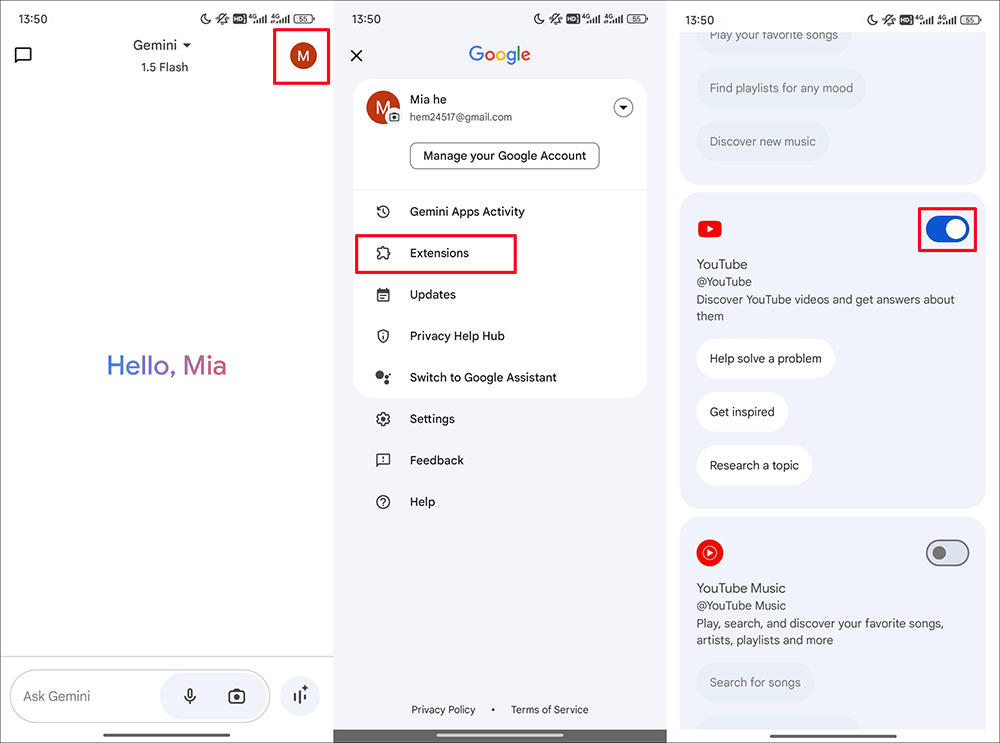The width and height of the screenshot is (1000, 743).
Task: Enable the YouTube Music extension toggle
Action: tap(947, 553)
